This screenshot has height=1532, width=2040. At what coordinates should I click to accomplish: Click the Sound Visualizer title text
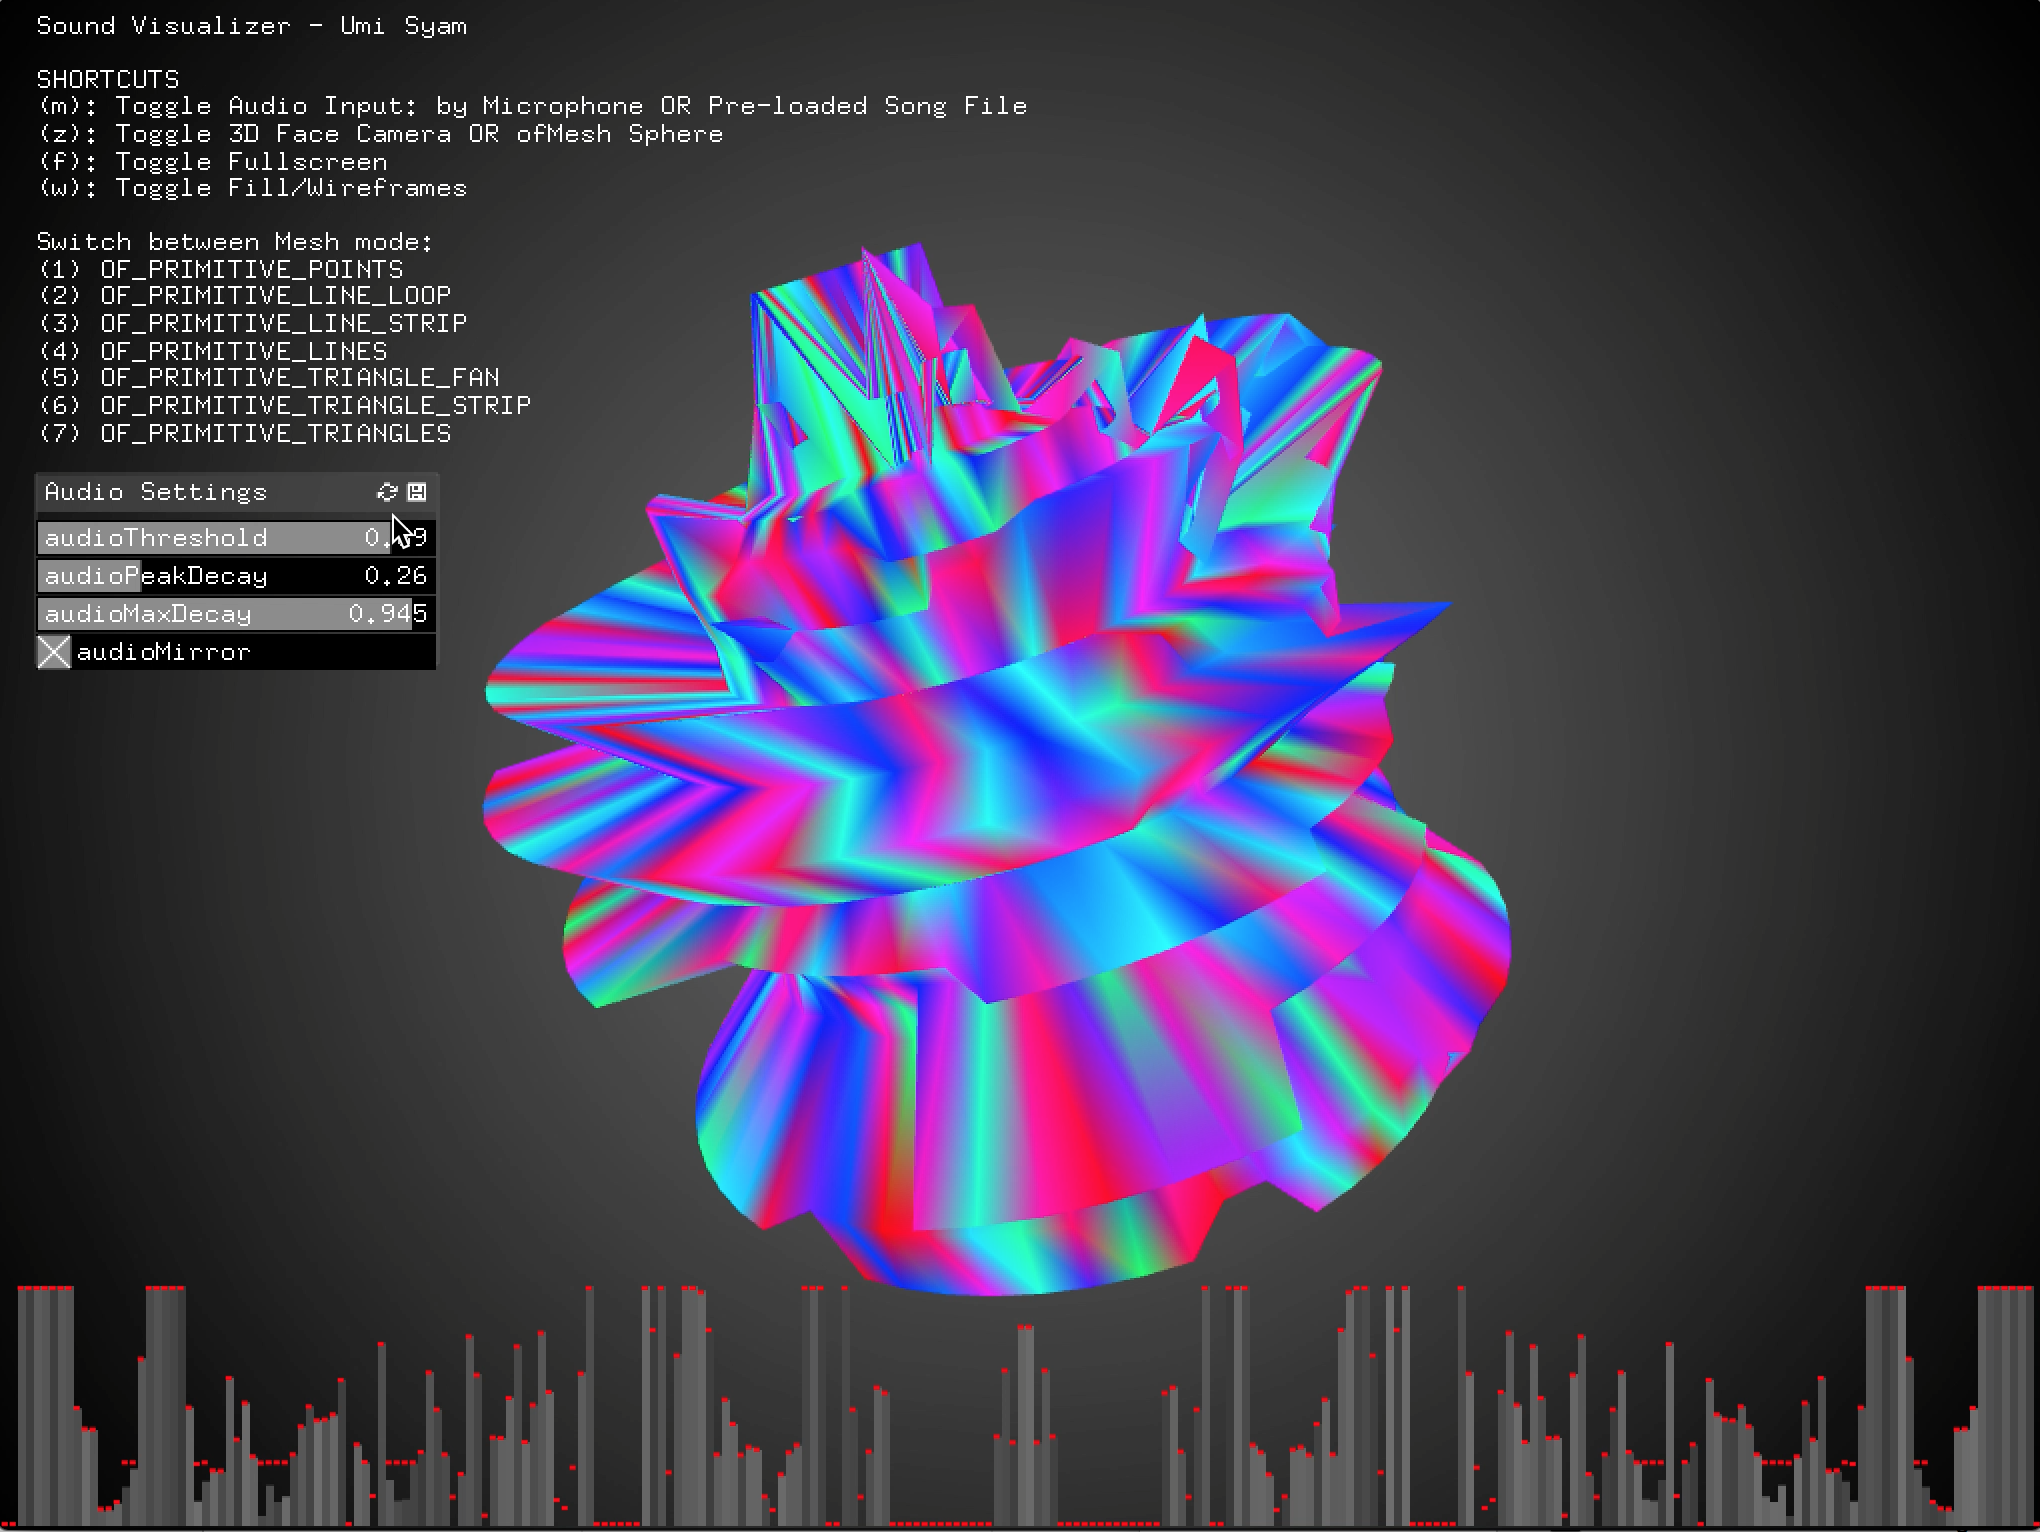pyautogui.click(x=252, y=26)
